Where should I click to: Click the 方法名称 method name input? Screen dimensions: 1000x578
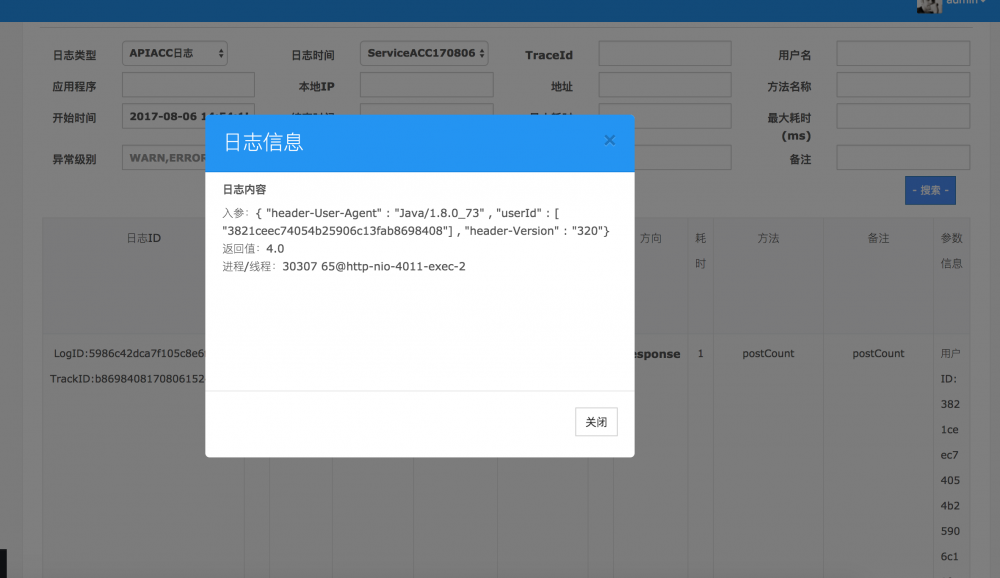coord(902,84)
